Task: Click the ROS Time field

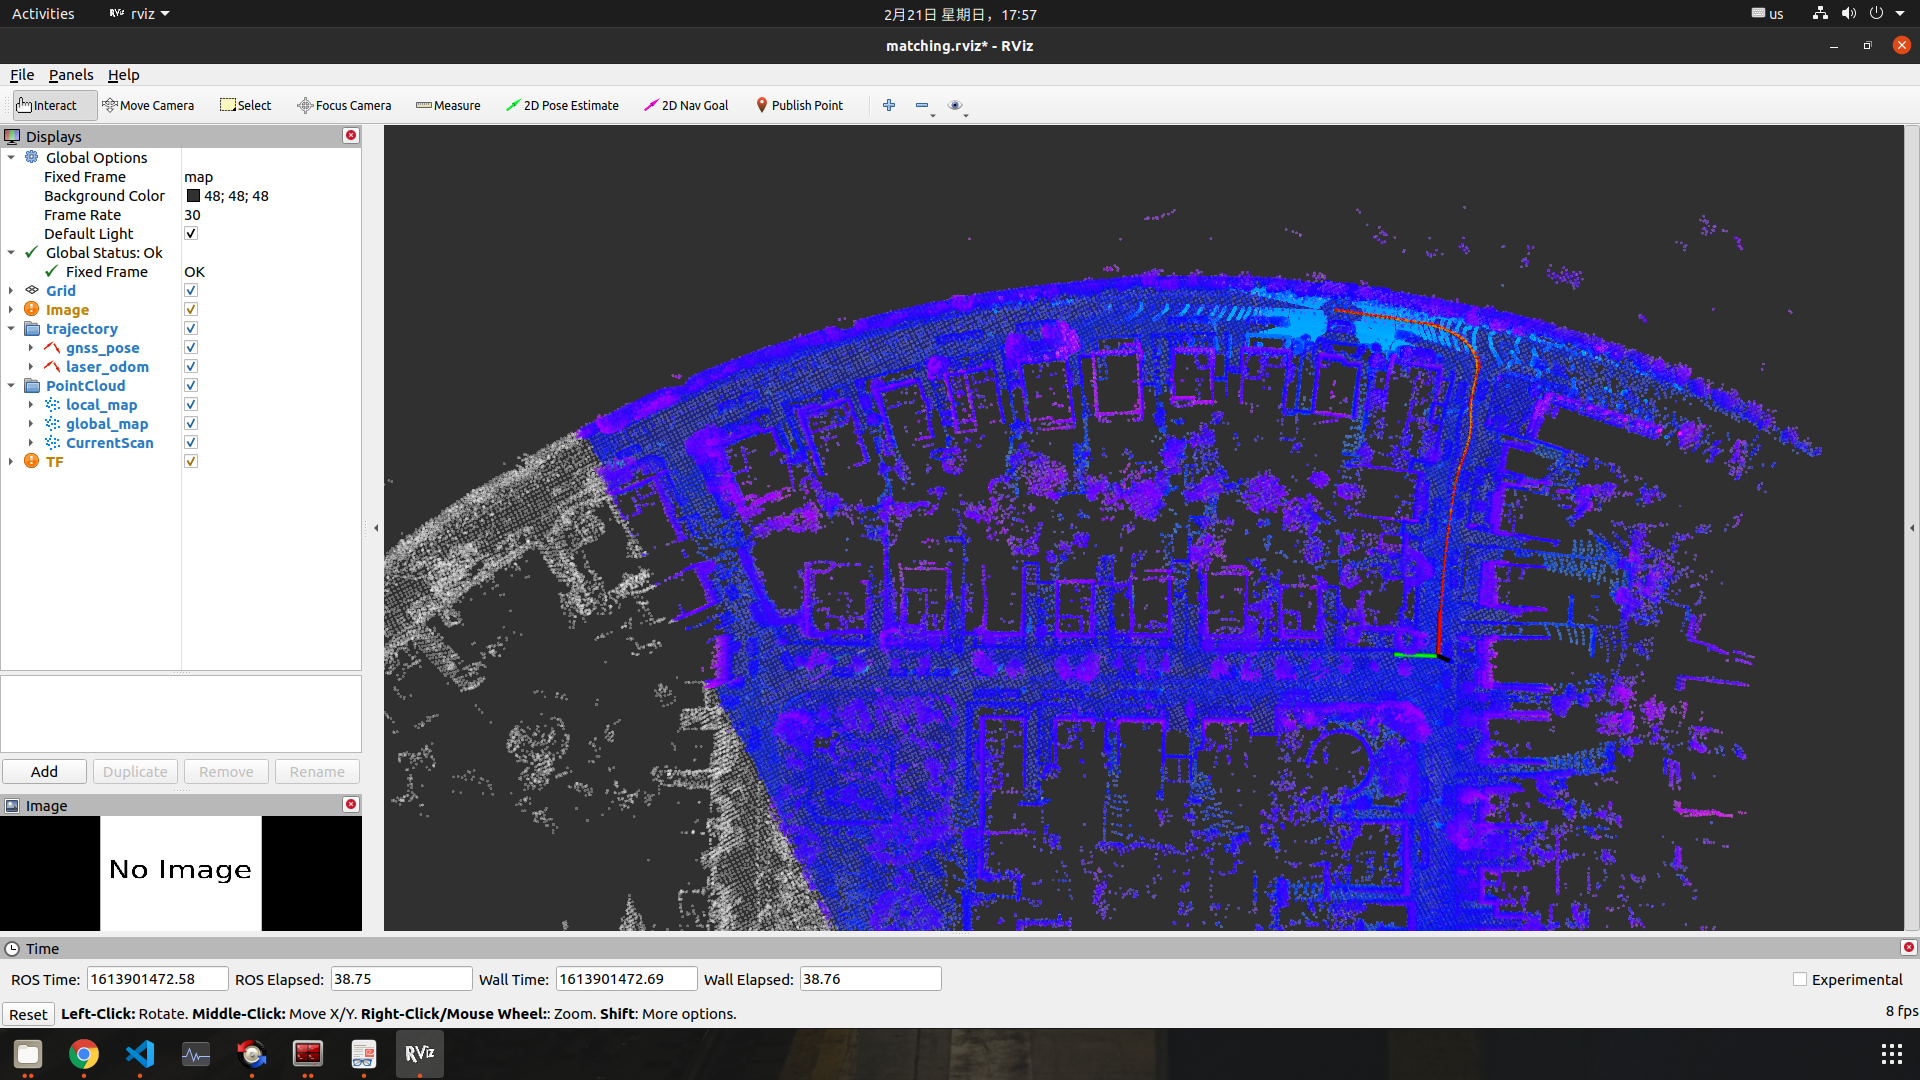Action: coord(158,978)
